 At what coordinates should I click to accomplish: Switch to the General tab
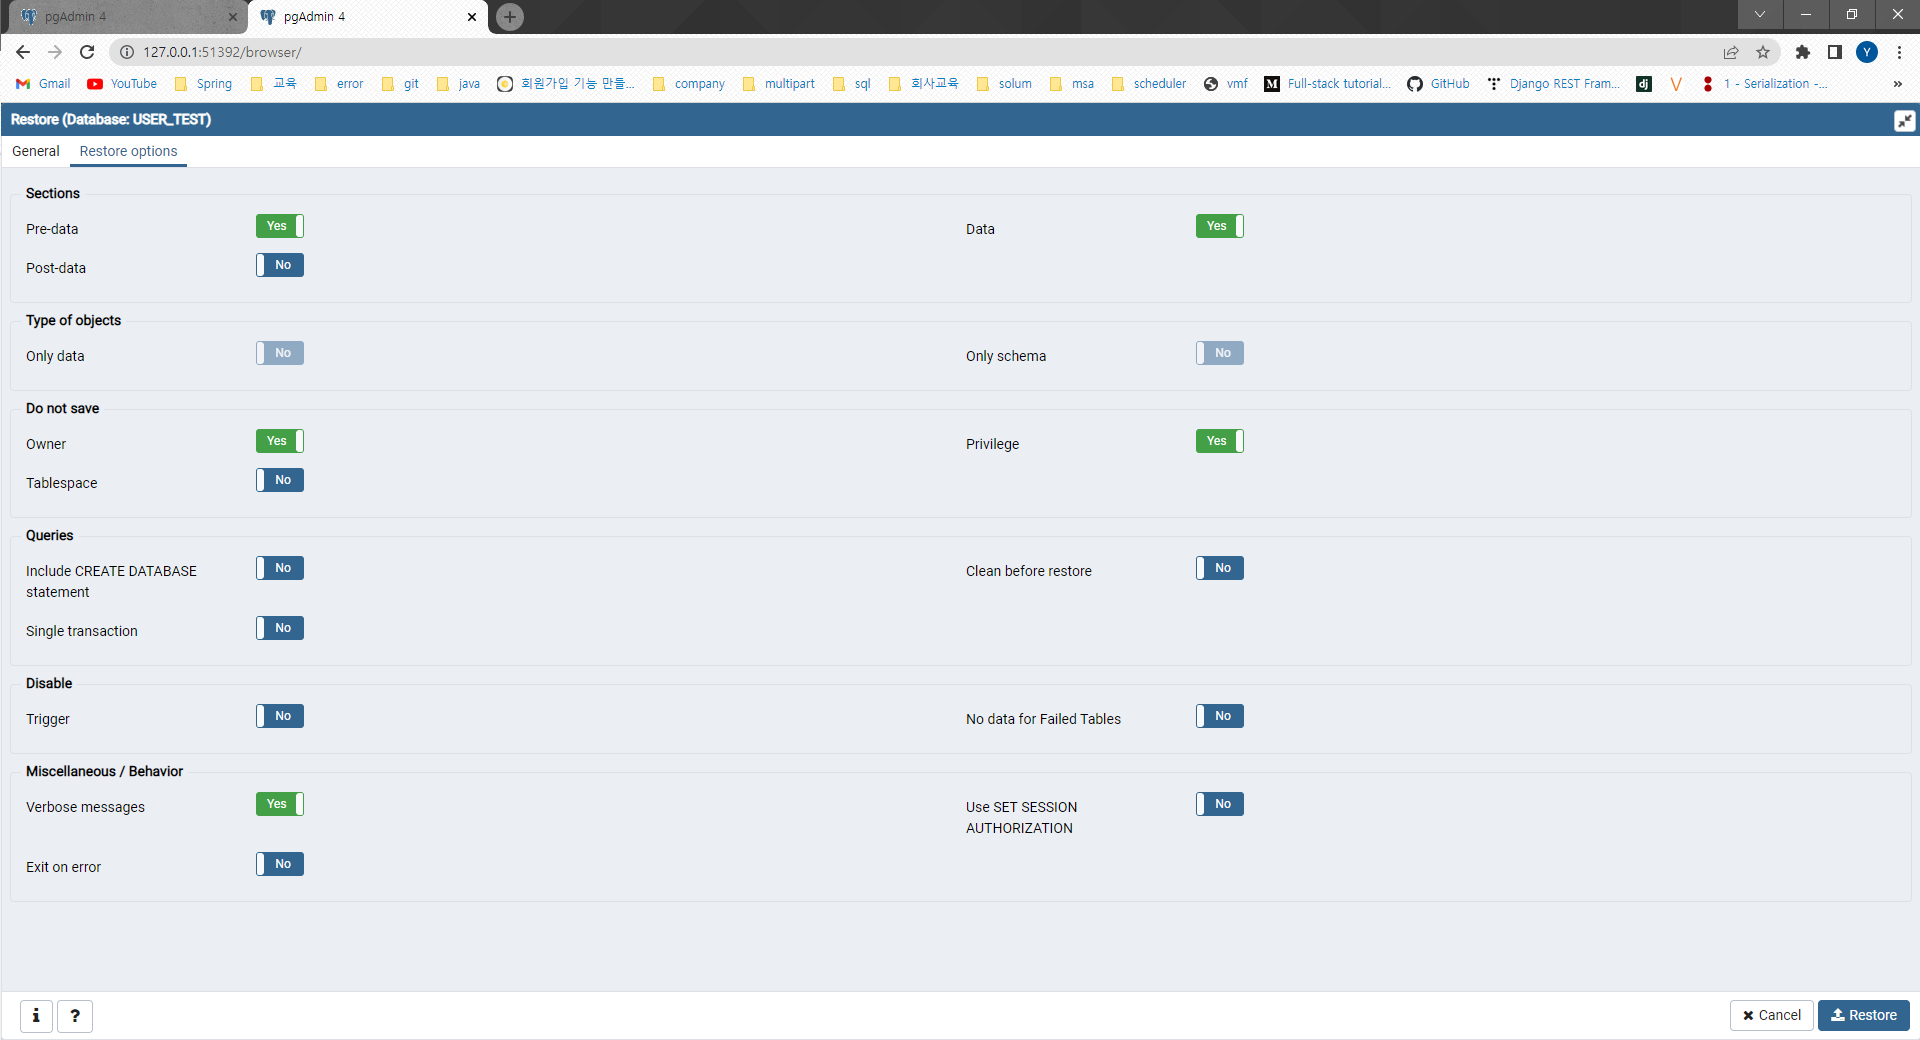(x=36, y=151)
